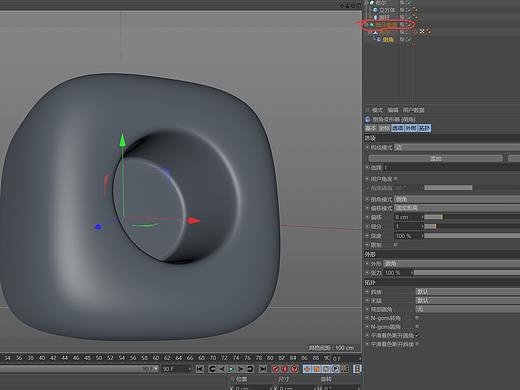Viewport: 520px width, 390px height.
Task: Click the cube object's blue icon
Action: click(375, 10)
